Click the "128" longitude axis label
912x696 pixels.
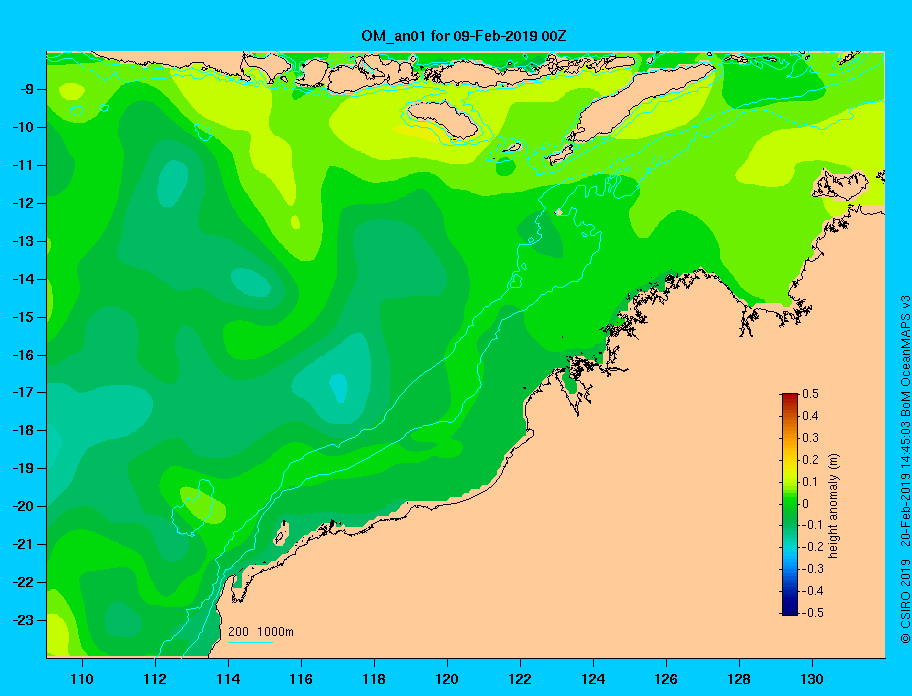pos(739,679)
